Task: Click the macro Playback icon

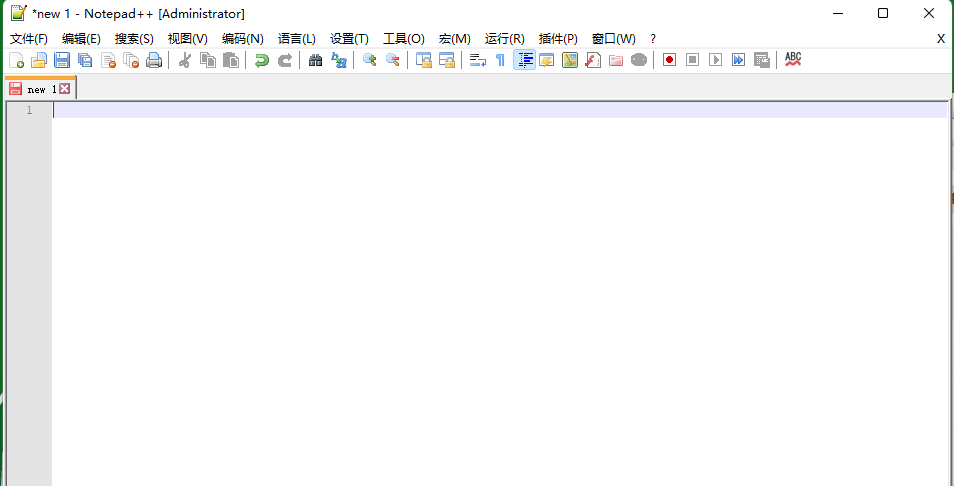Action: 716,60
